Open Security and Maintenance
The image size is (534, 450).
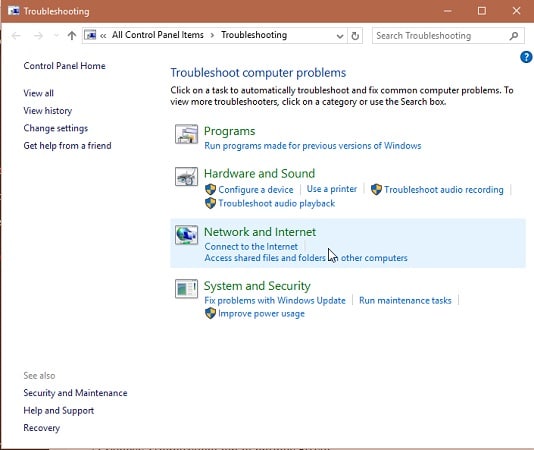coord(75,393)
